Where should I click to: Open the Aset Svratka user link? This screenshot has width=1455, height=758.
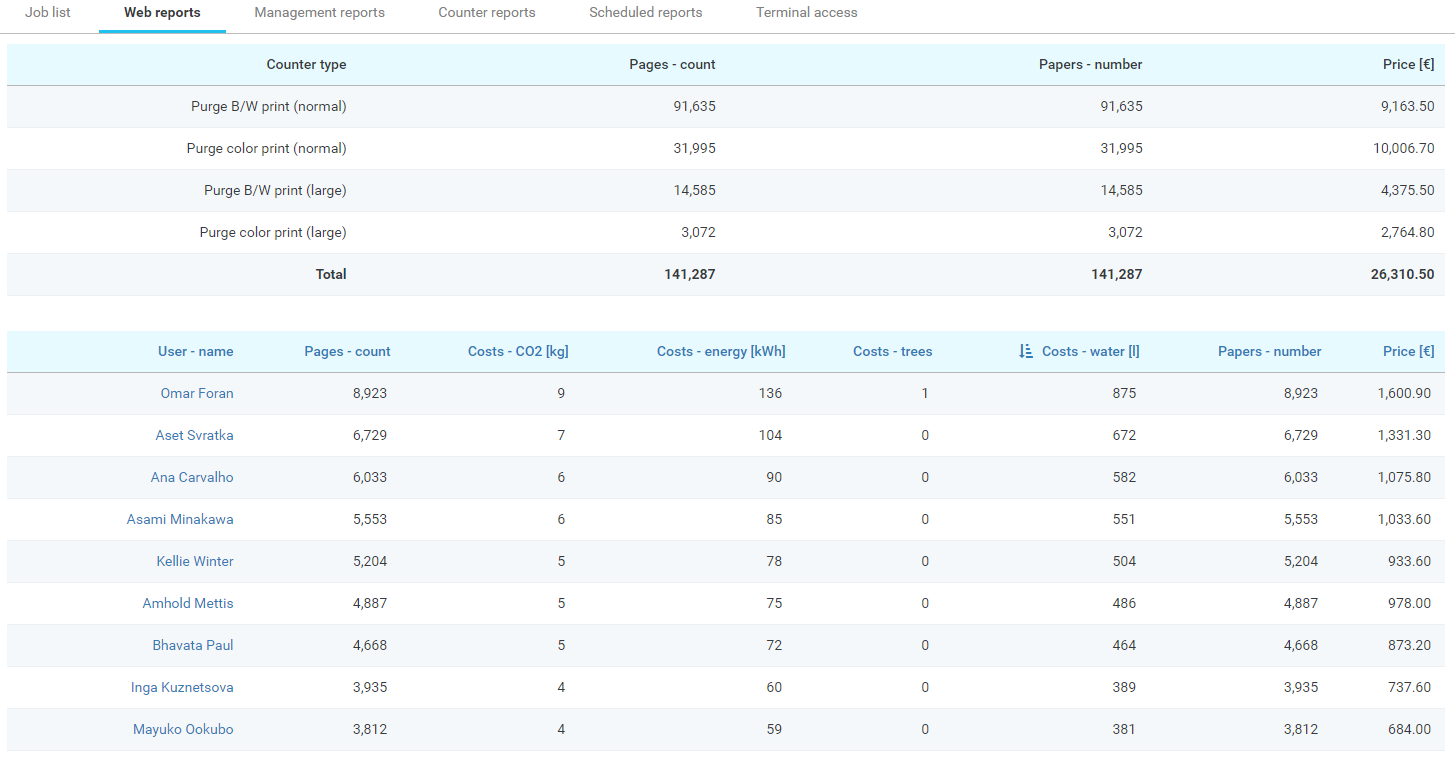coord(194,435)
